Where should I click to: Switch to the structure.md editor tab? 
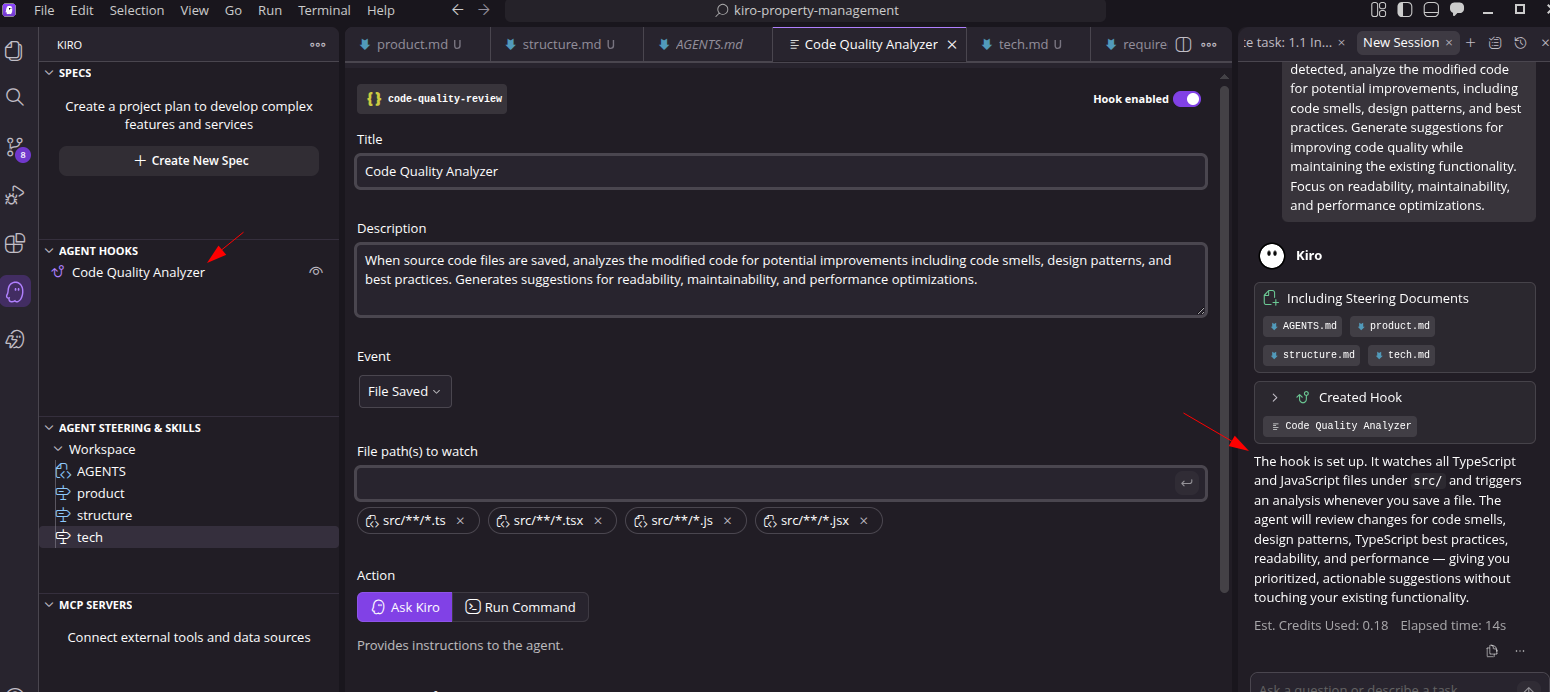click(567, 45)
